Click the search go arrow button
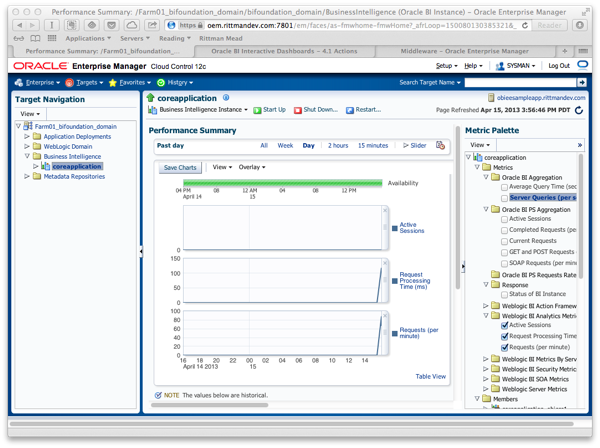 tap(582, 82)
